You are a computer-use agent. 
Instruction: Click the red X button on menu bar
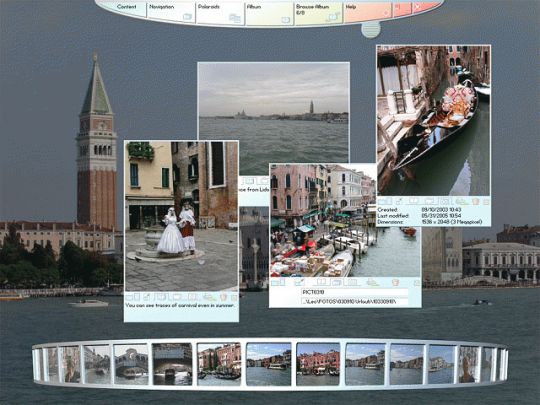pos(418,7)
